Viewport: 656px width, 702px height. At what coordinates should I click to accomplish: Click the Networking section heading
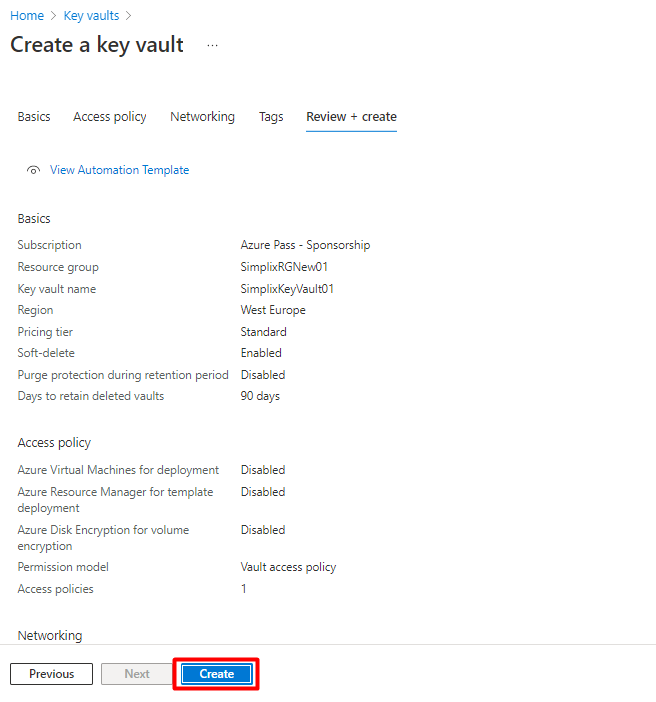[50, 636]
